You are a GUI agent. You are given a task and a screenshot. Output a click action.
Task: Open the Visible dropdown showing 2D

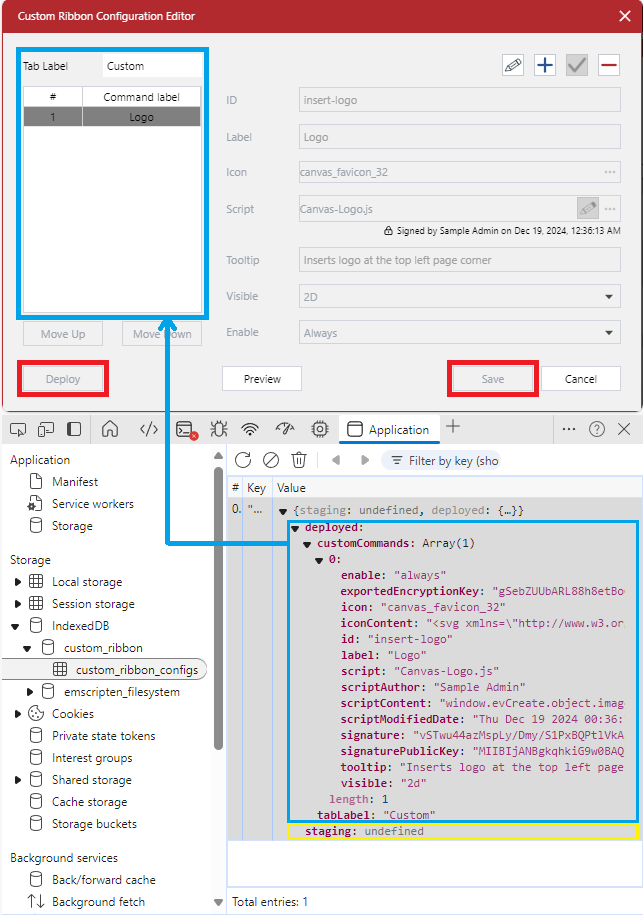coord(459,297)
